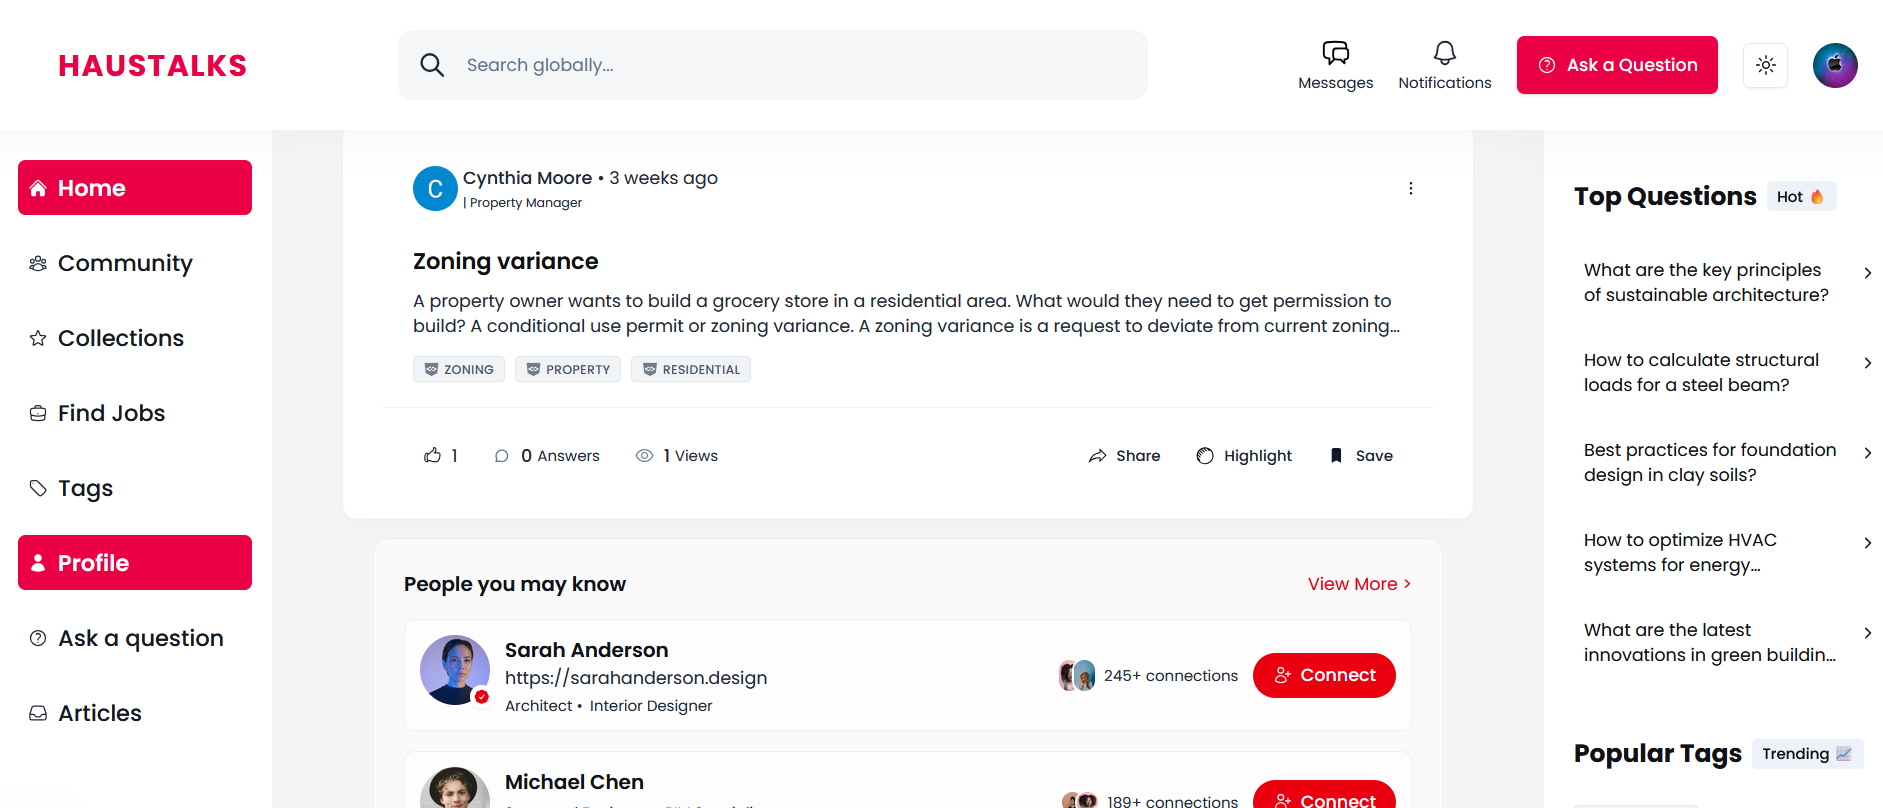Open the Messages icon

point(1335,53)
